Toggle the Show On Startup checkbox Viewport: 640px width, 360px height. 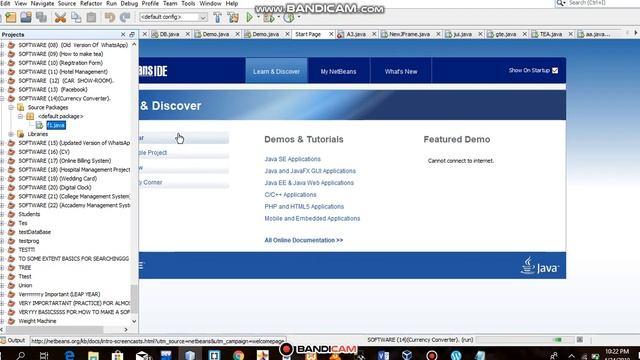[x=555, y=71]
